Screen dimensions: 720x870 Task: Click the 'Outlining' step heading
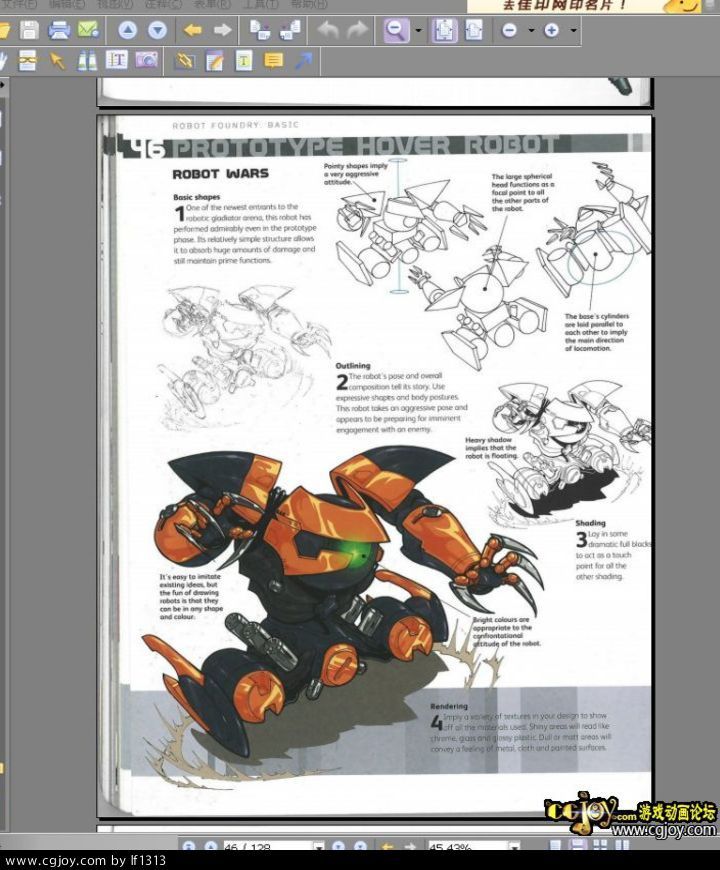[x=353, y=365]
